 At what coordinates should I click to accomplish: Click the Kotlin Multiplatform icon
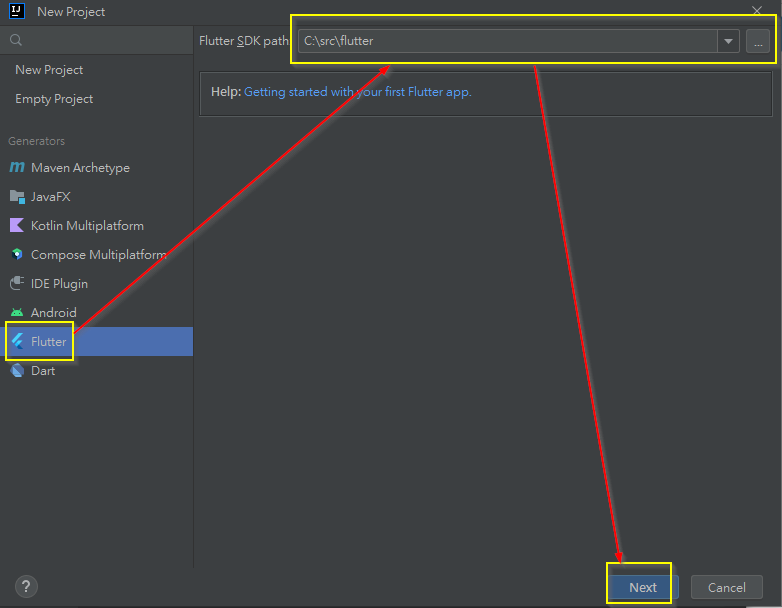click(x=17, y=225)
